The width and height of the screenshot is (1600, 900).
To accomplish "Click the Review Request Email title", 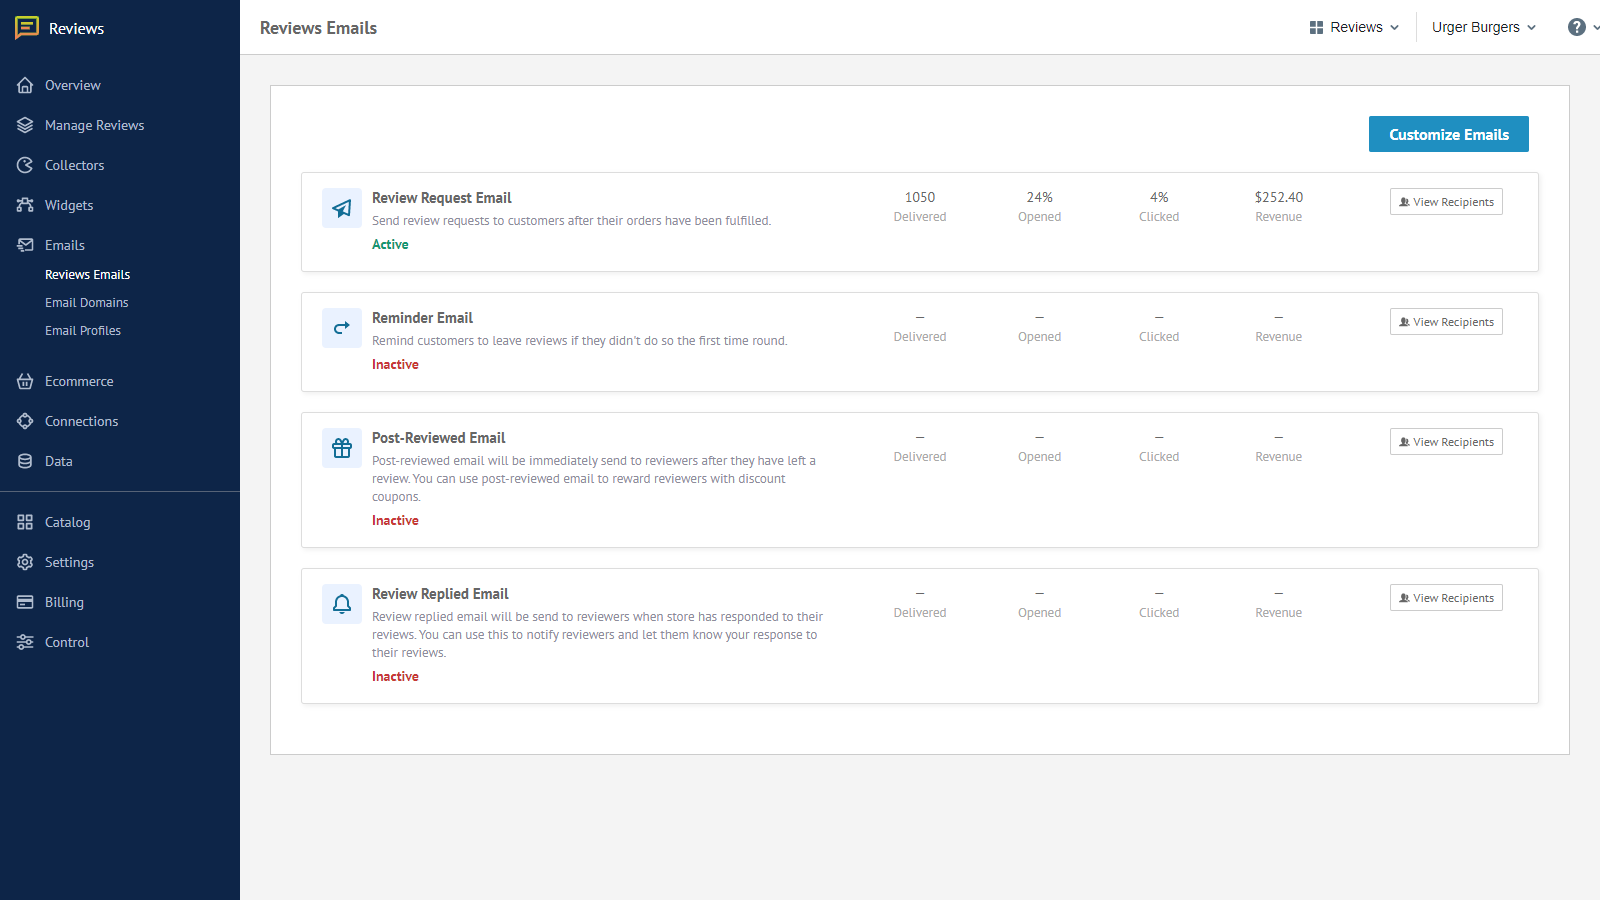I will (x=442, y=198).
